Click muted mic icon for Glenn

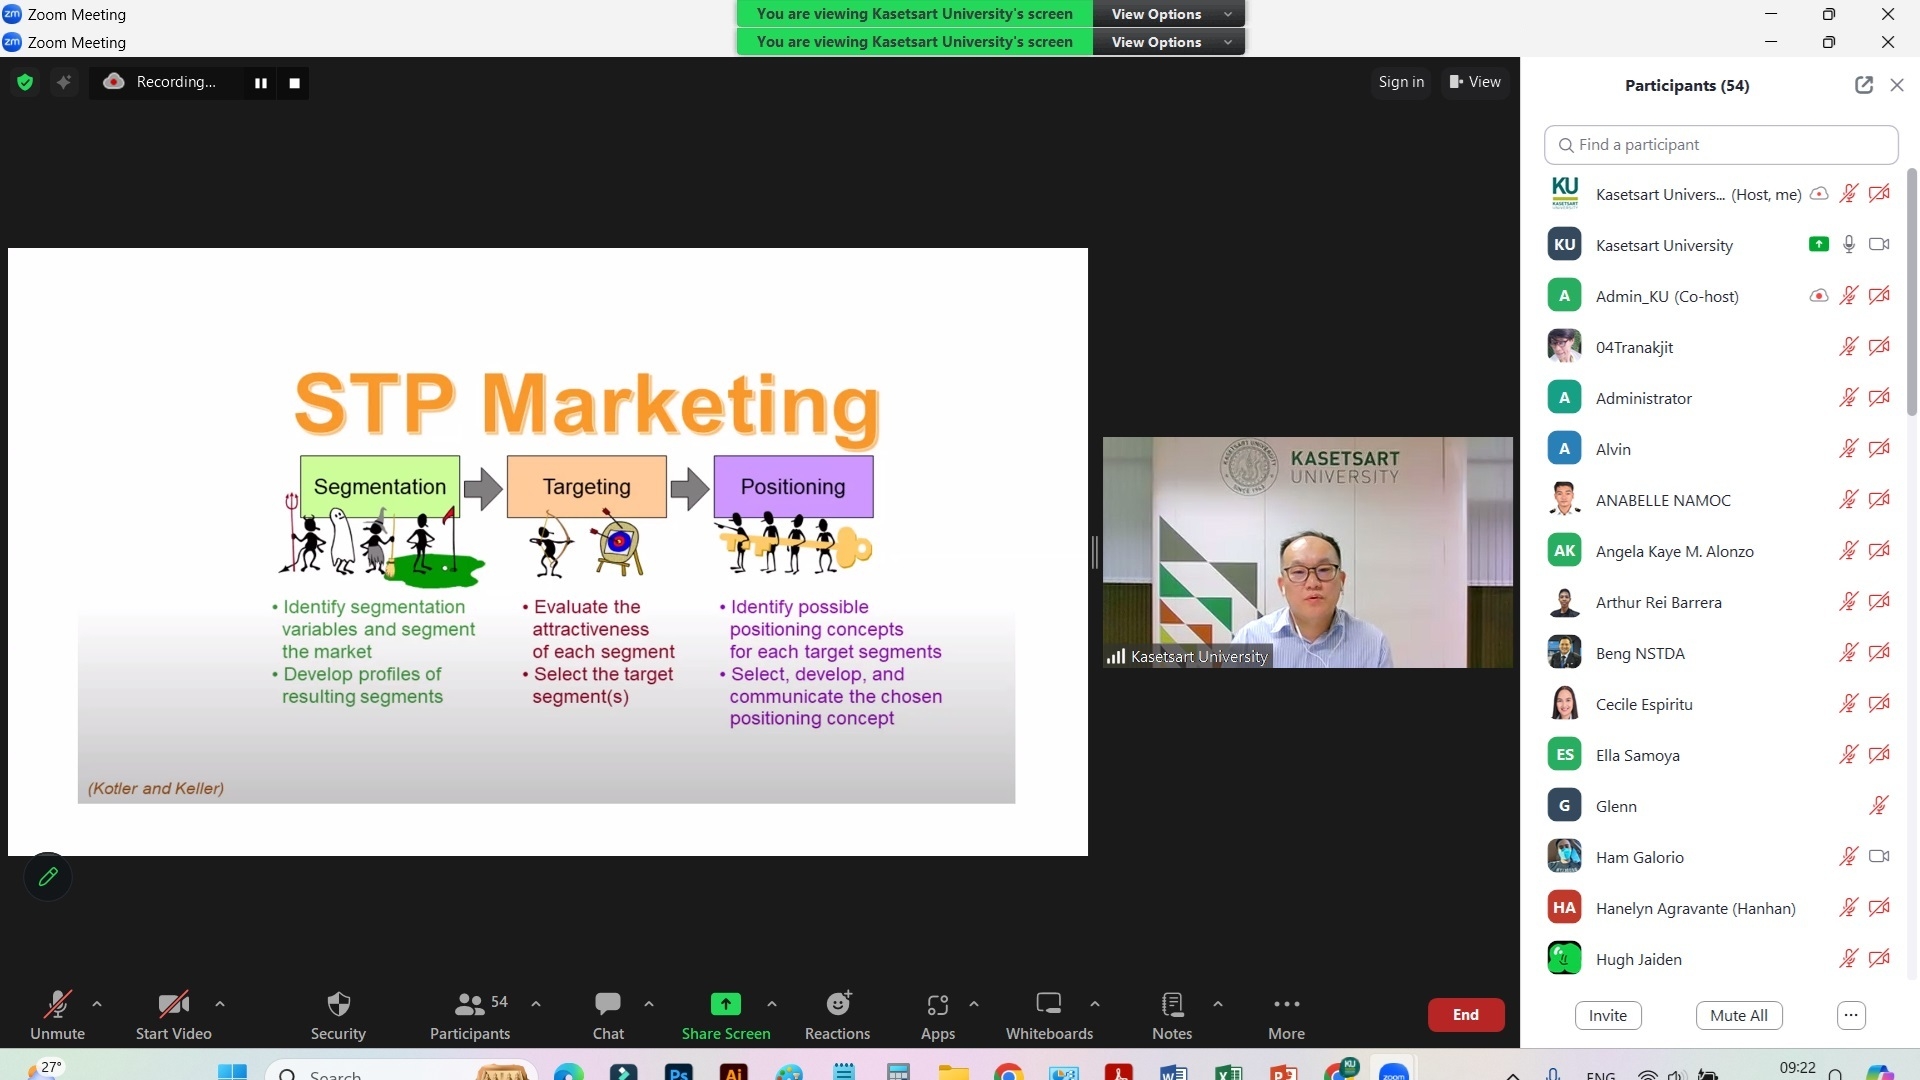[x=1879, y=805]
